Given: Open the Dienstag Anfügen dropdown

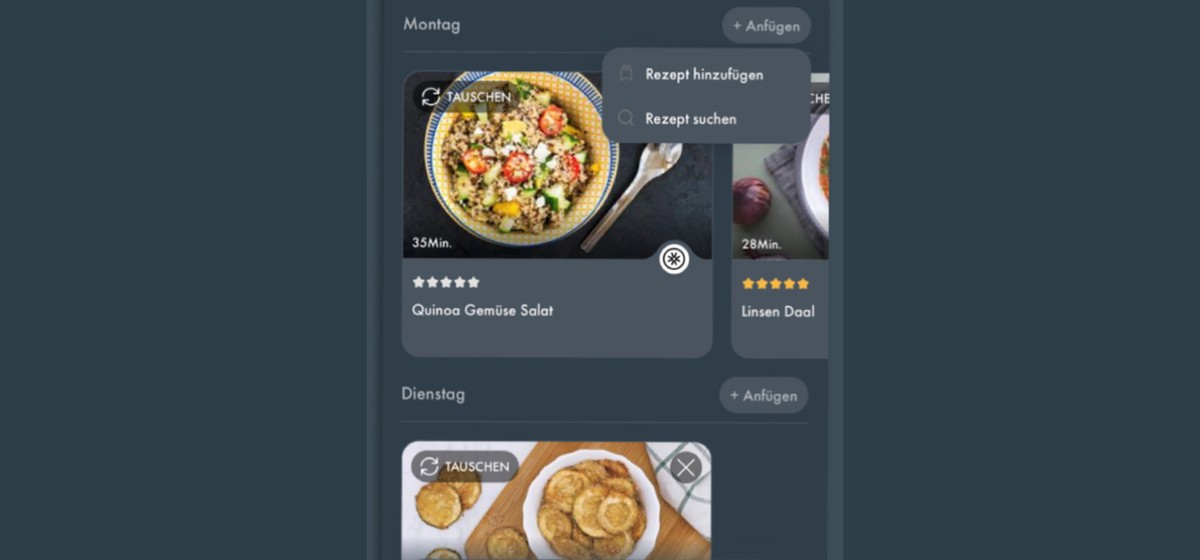Looking at the screenshot, I should (x=764, y=395).
